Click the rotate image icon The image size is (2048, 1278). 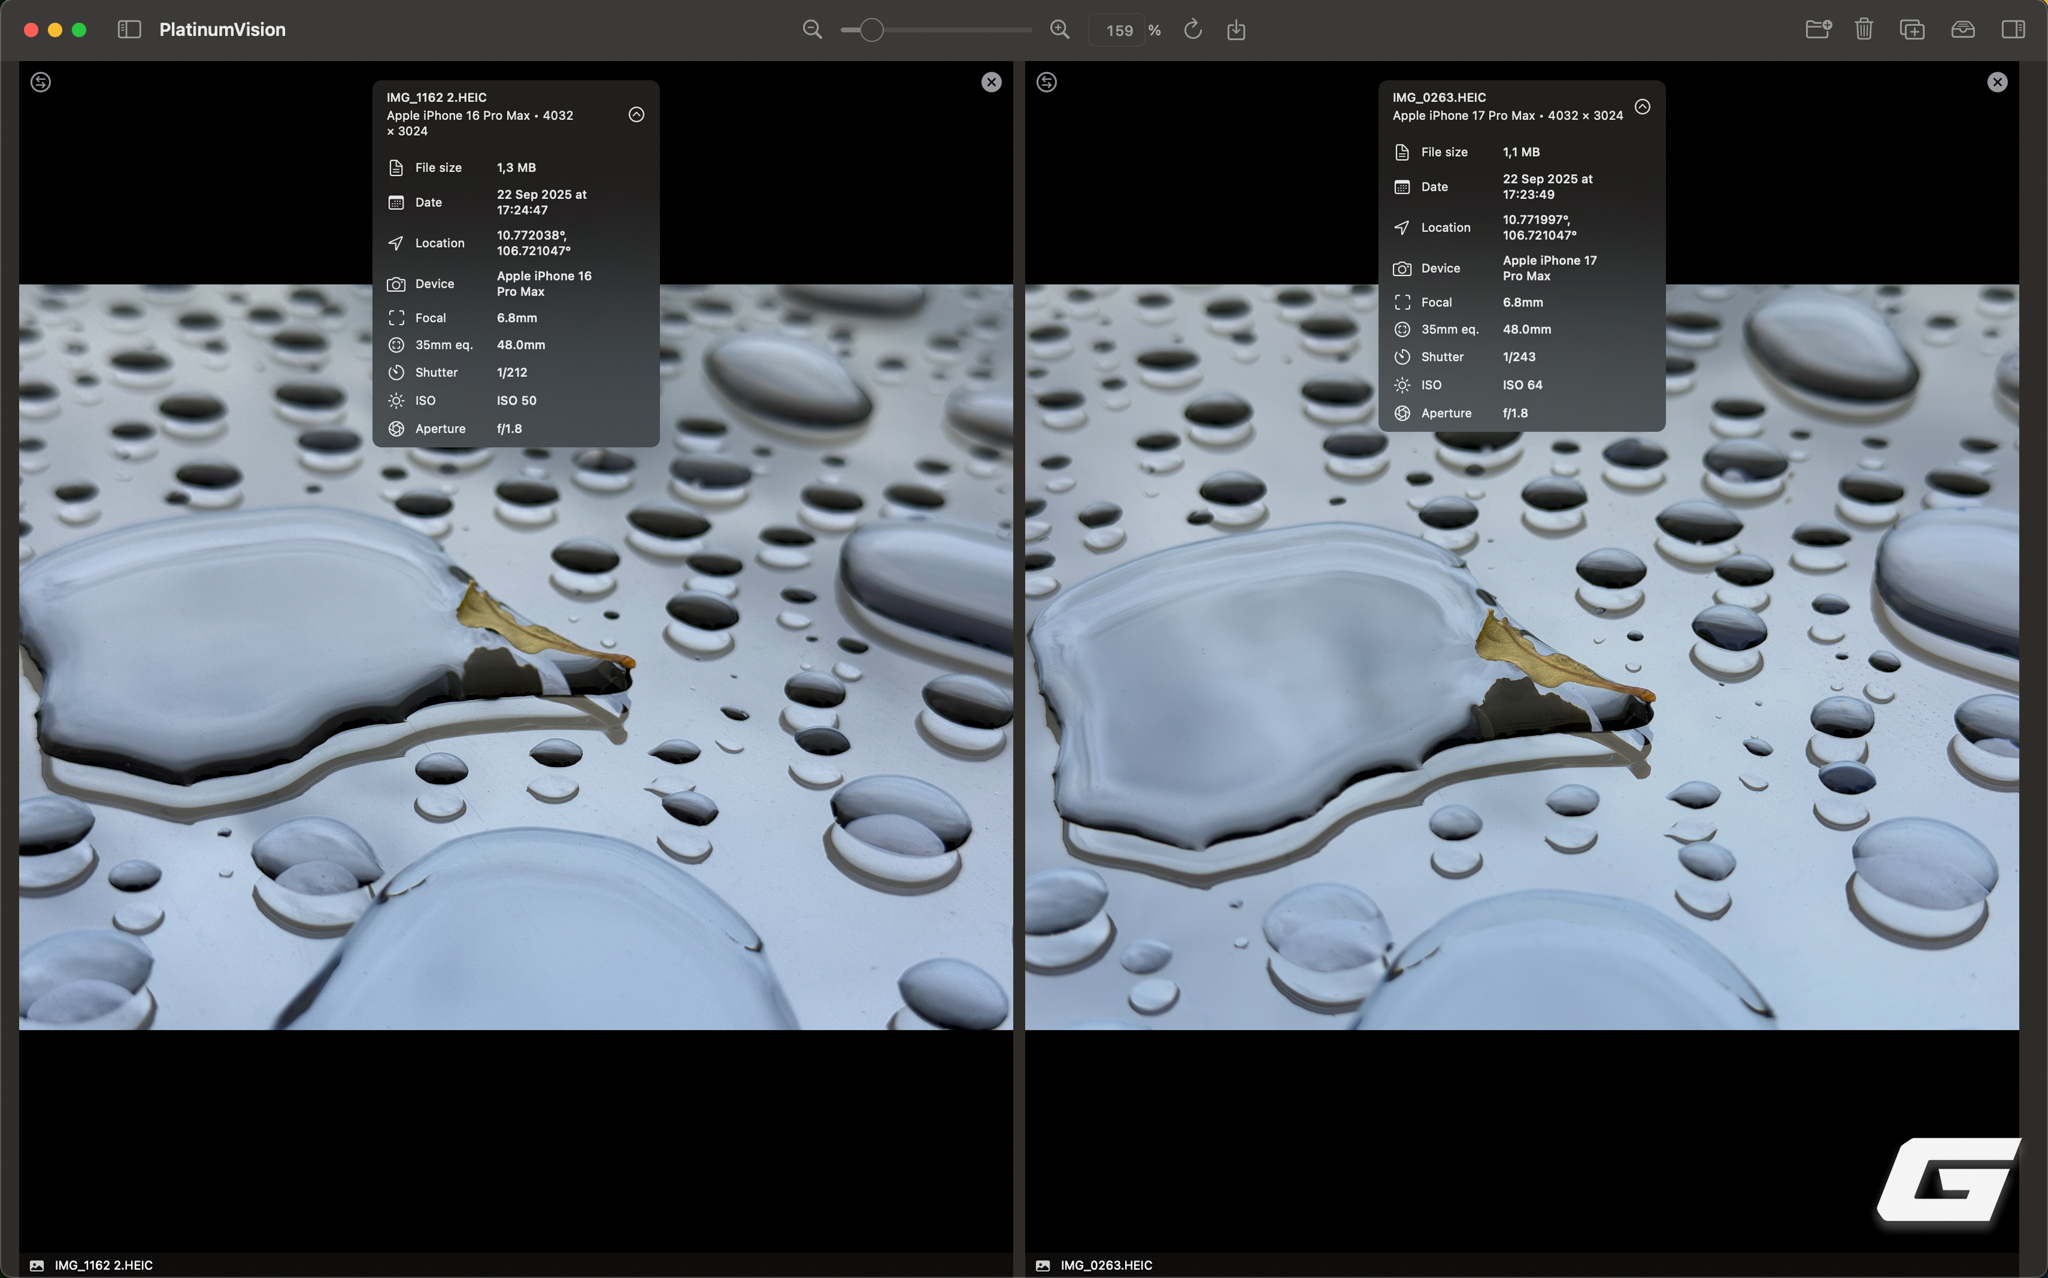pos(1192,30)
